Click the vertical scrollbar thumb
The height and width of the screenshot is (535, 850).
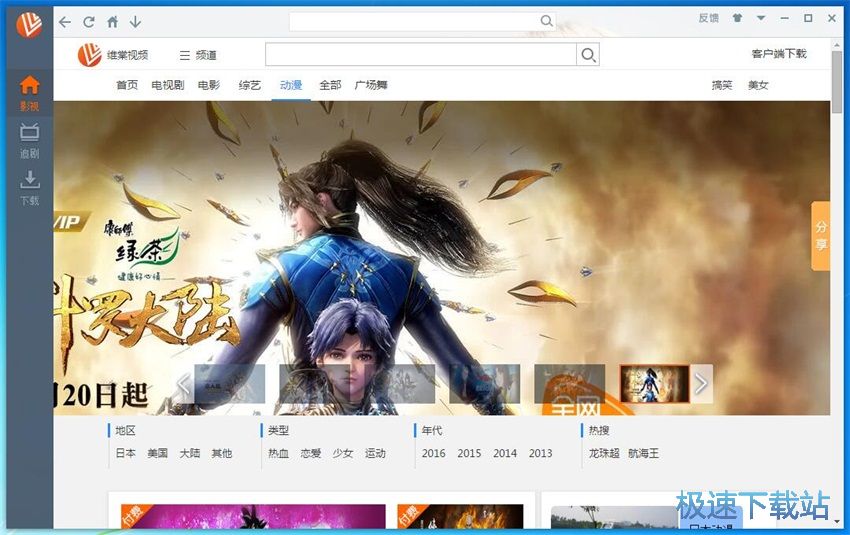pos(836,81)
